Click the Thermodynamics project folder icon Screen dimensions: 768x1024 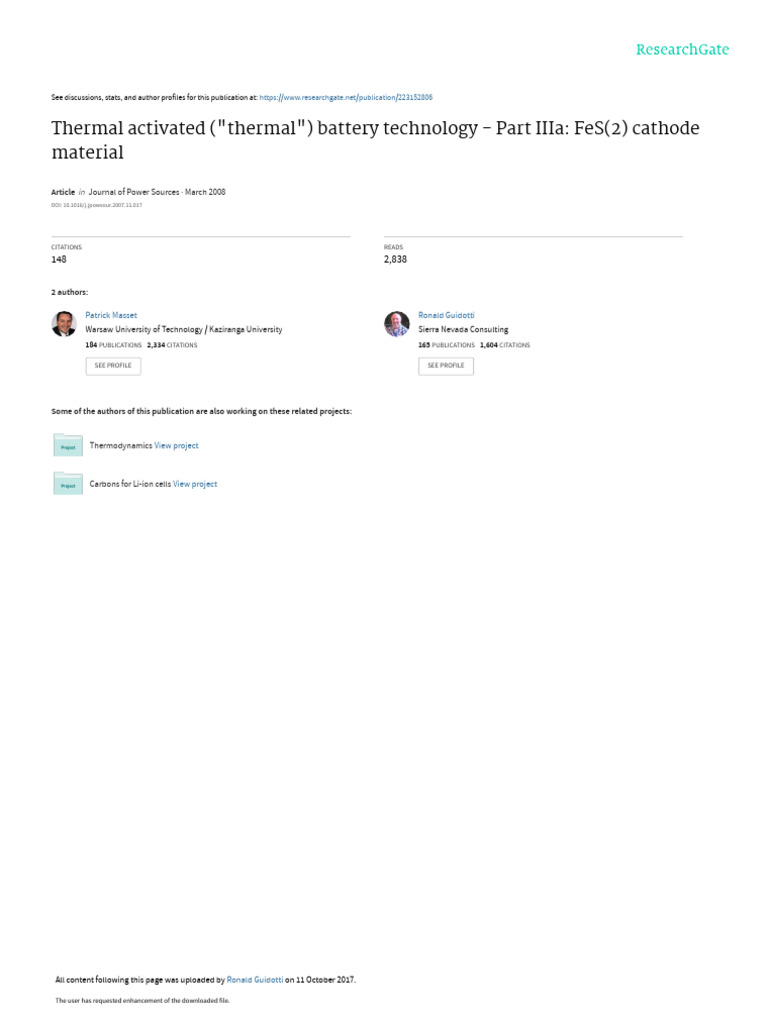click(x=68, y=446)
